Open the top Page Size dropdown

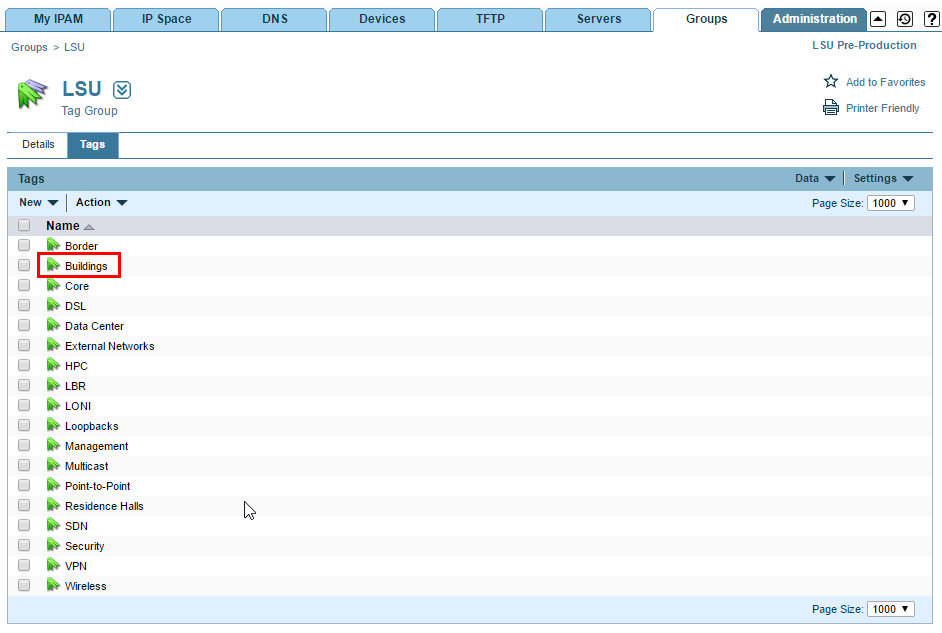coord(891,203)
